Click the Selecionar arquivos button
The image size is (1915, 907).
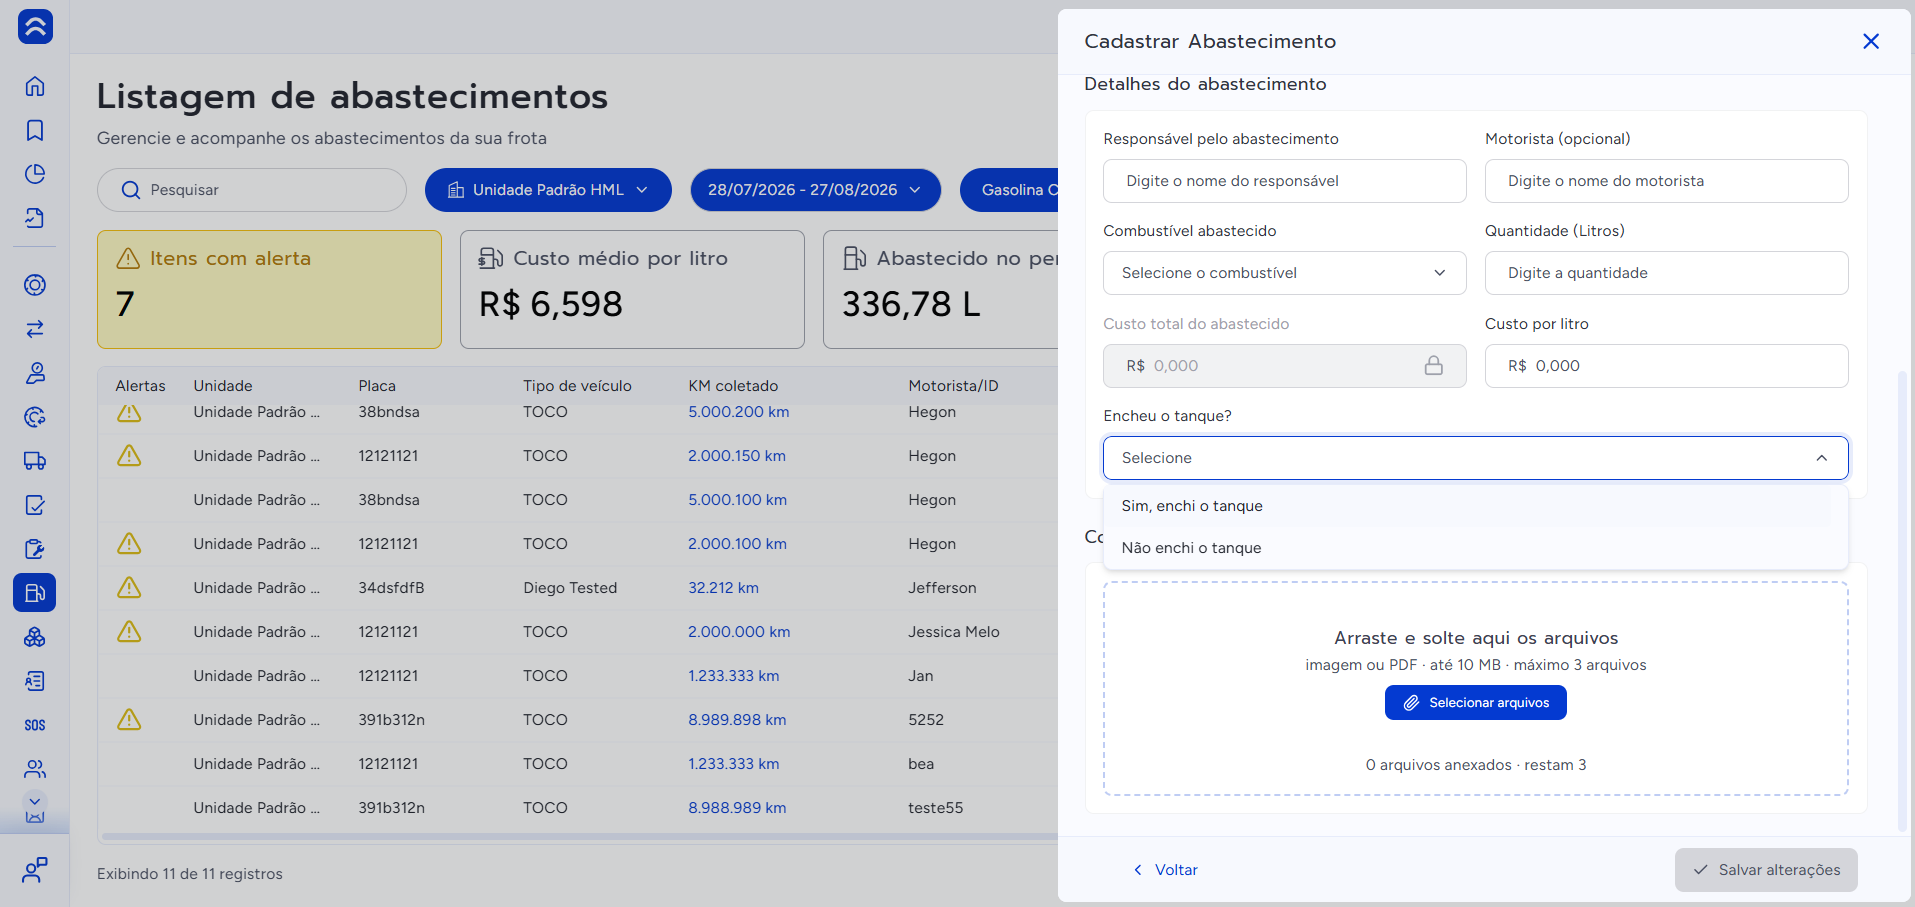1475,703
